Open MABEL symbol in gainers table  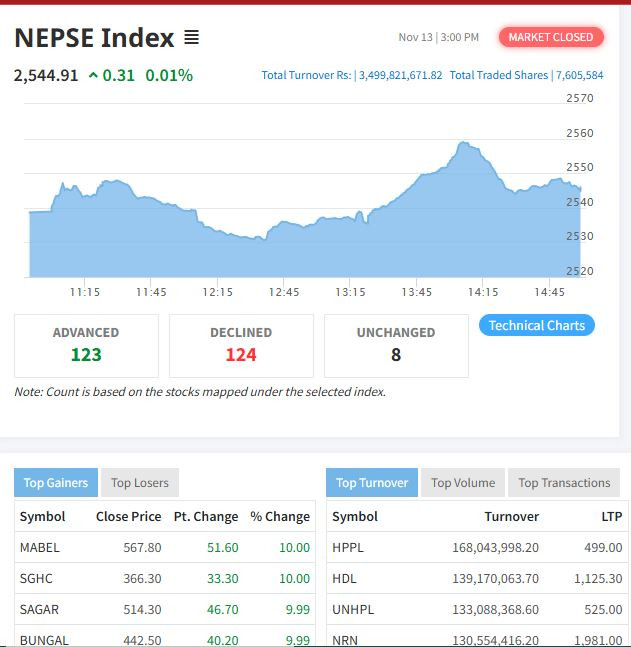pyautogui.click(x=40, y=547)
